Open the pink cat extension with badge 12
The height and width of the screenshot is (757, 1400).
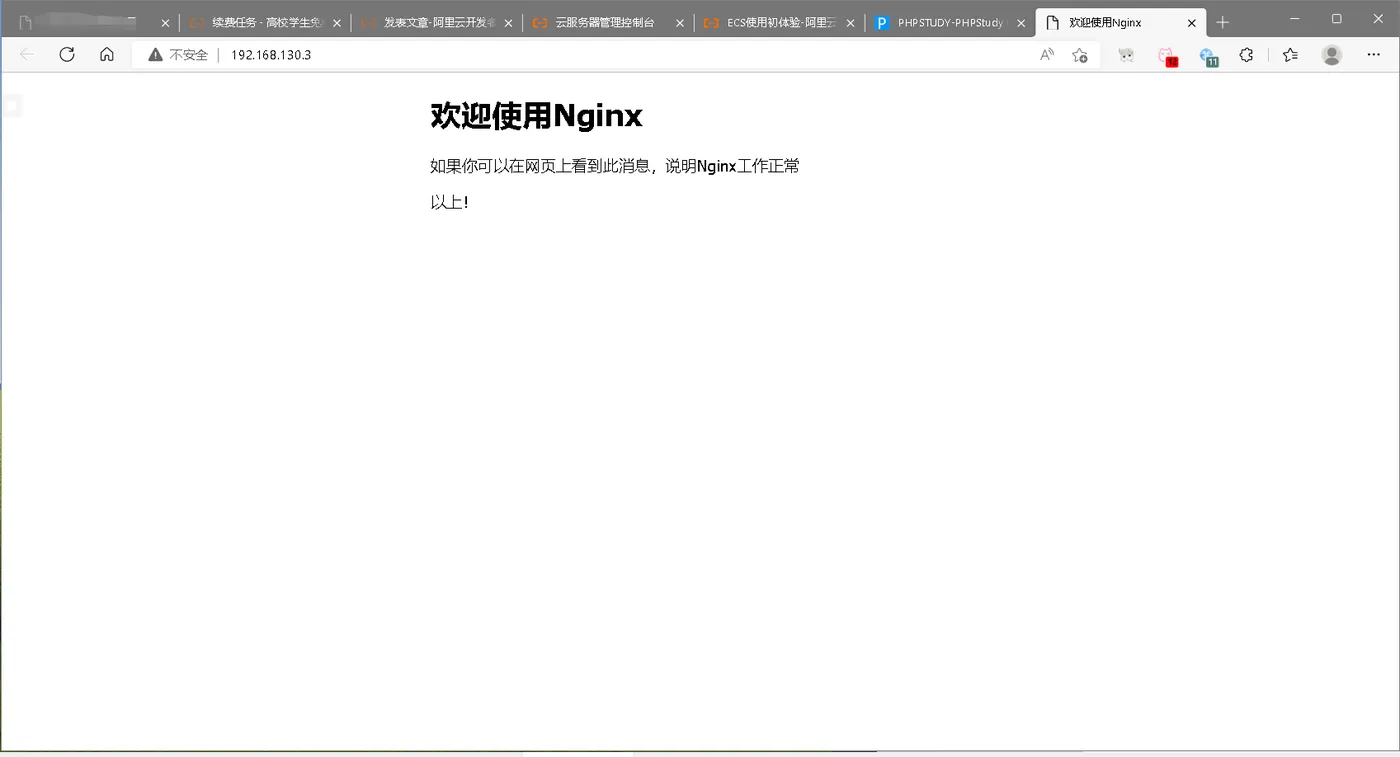point(1167,56)
